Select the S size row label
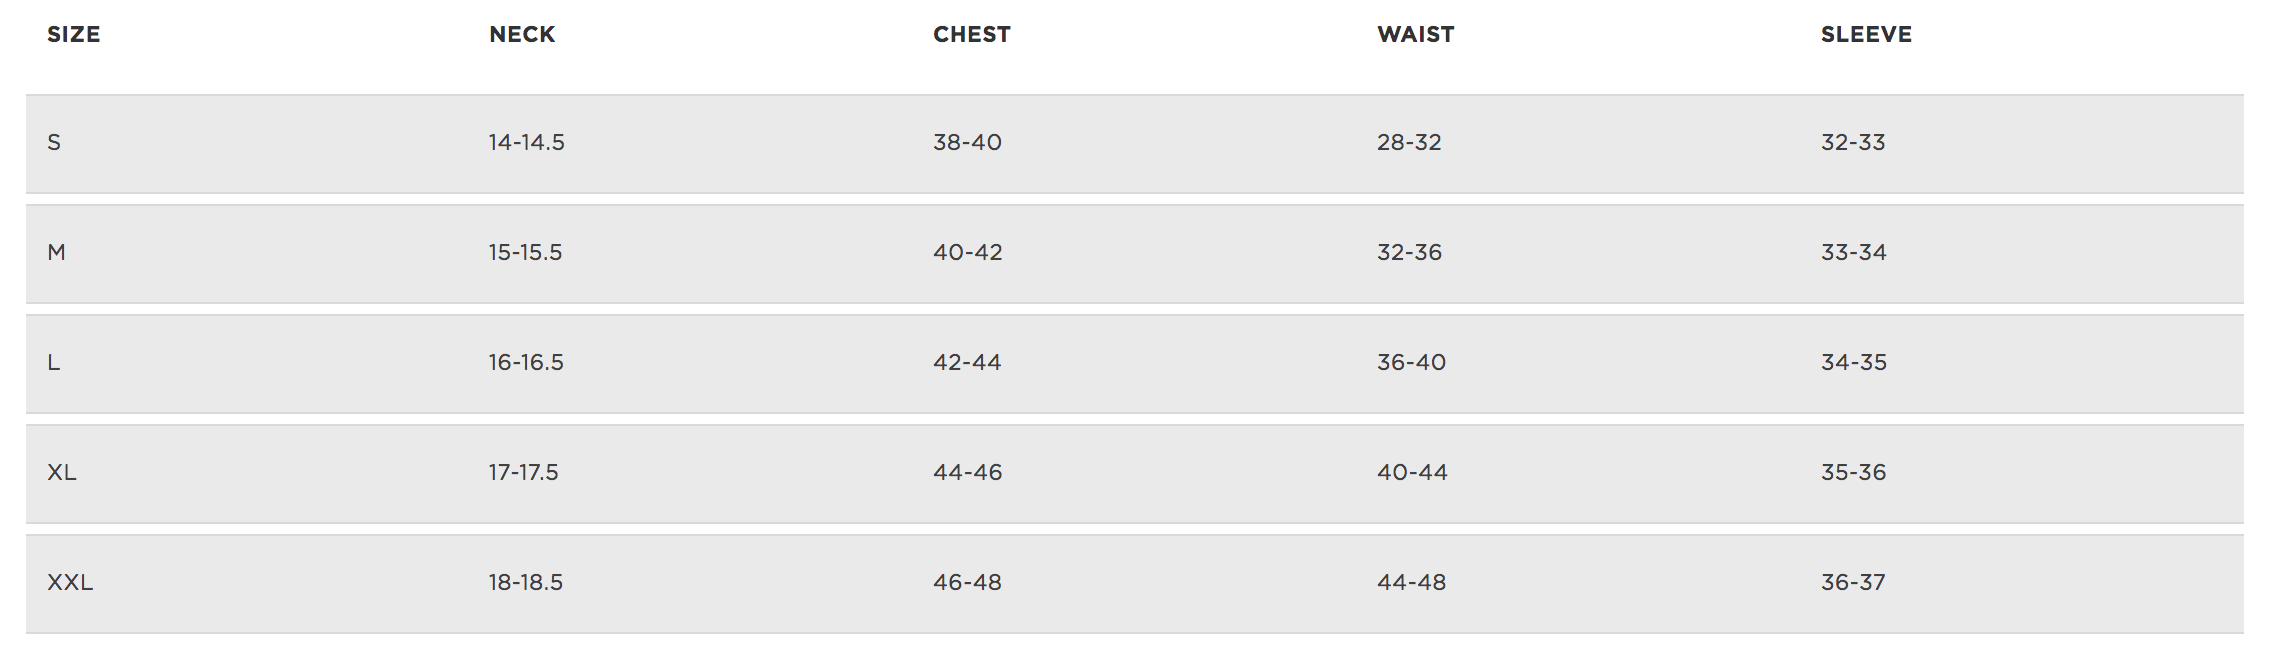2276x664 pixels. click(54, 142)
